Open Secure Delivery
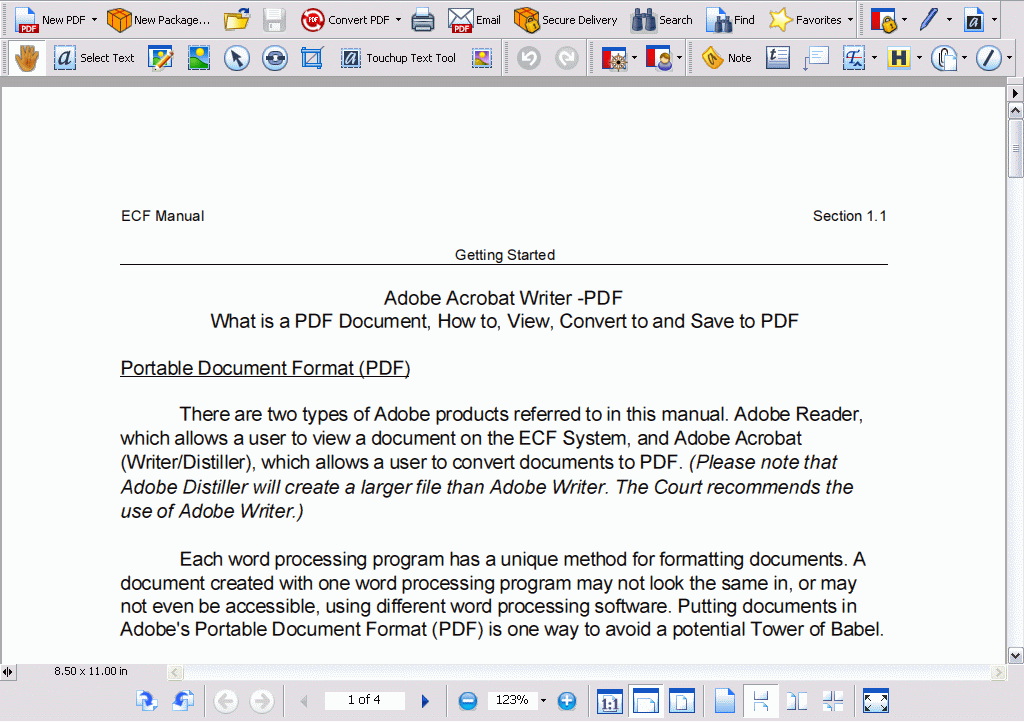Viewport: 1024px width, 722px height. 566,20
